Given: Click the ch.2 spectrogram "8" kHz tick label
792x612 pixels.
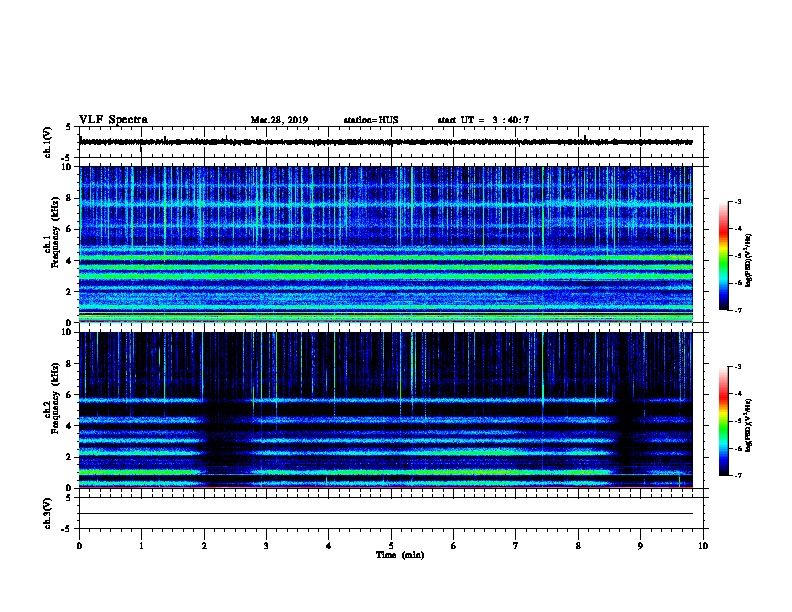Looking at the screenshot, I should point(69,364).
